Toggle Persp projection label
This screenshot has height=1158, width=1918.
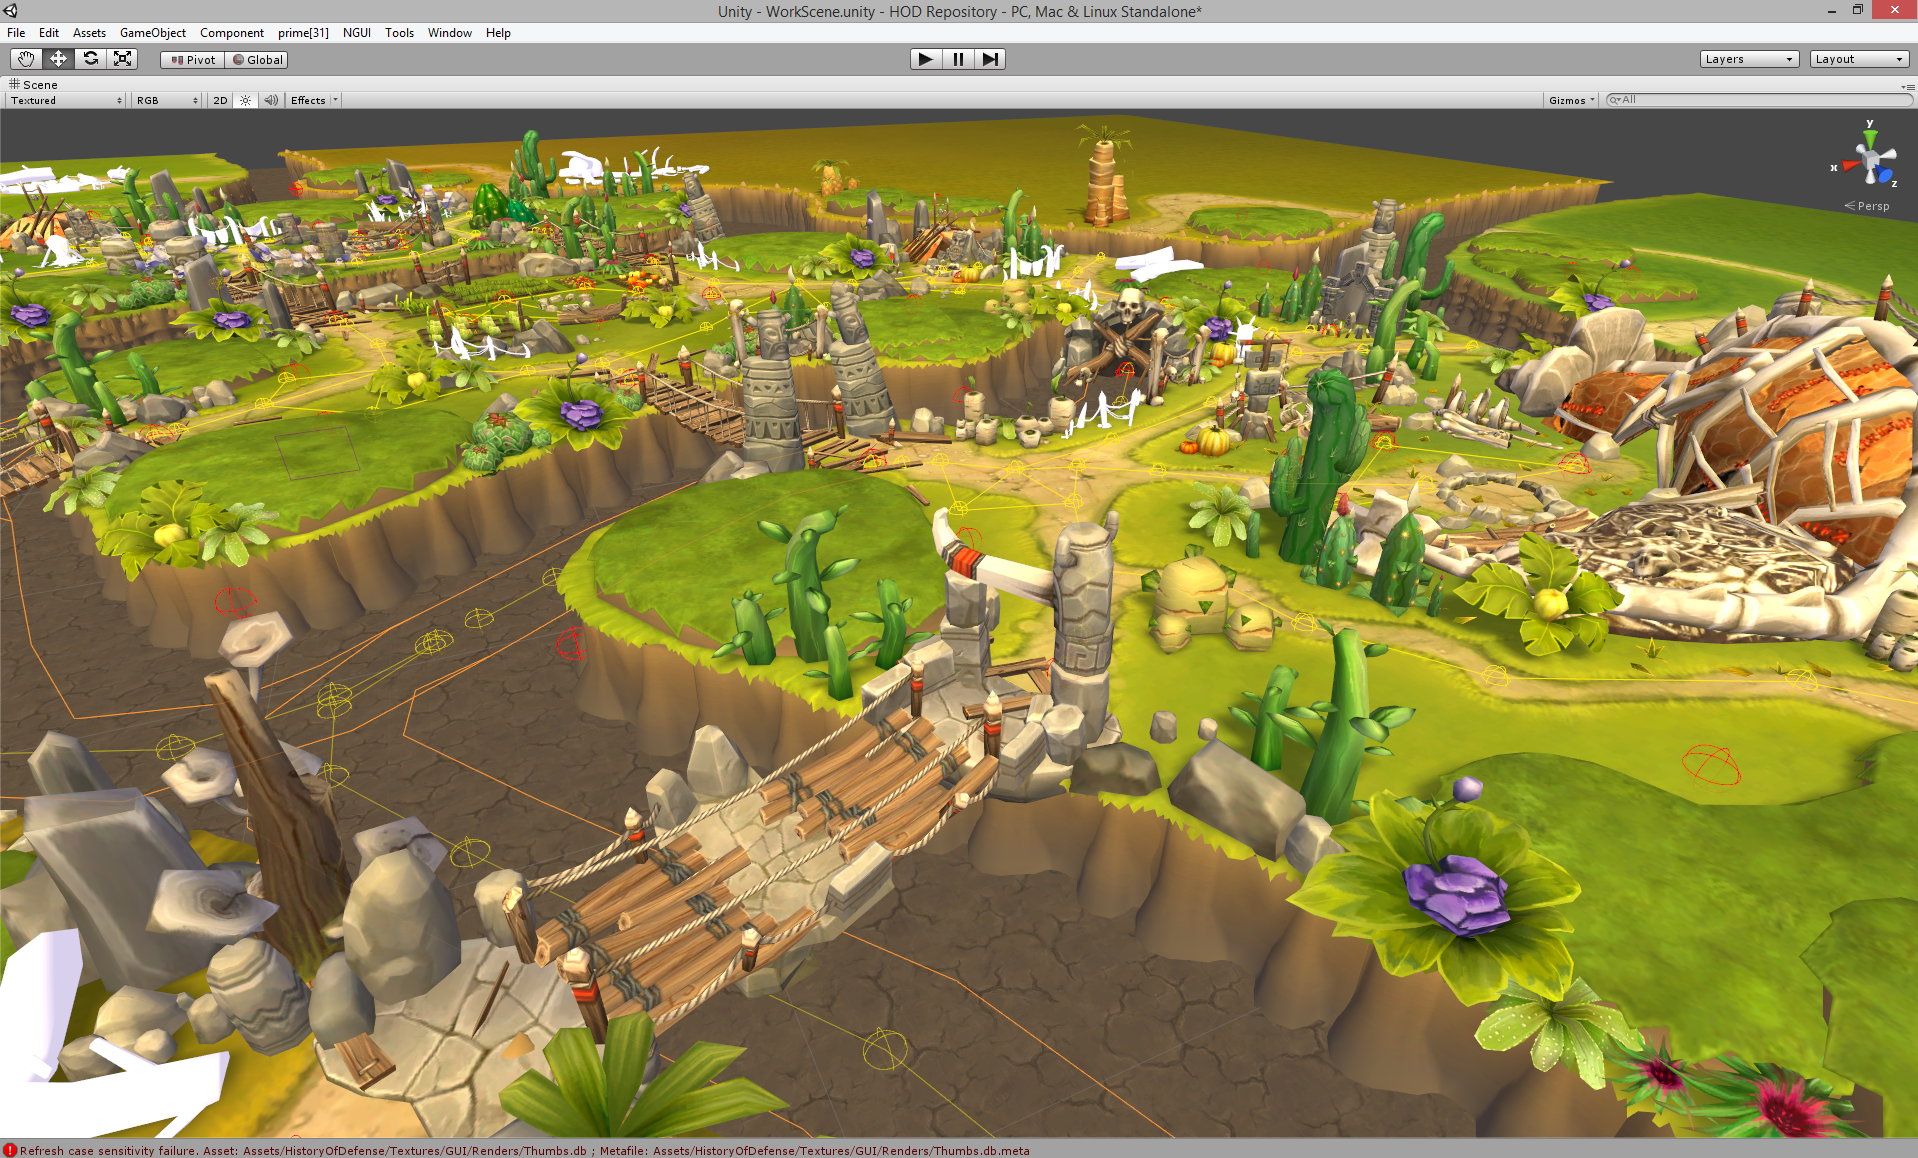coord(1868,206)
